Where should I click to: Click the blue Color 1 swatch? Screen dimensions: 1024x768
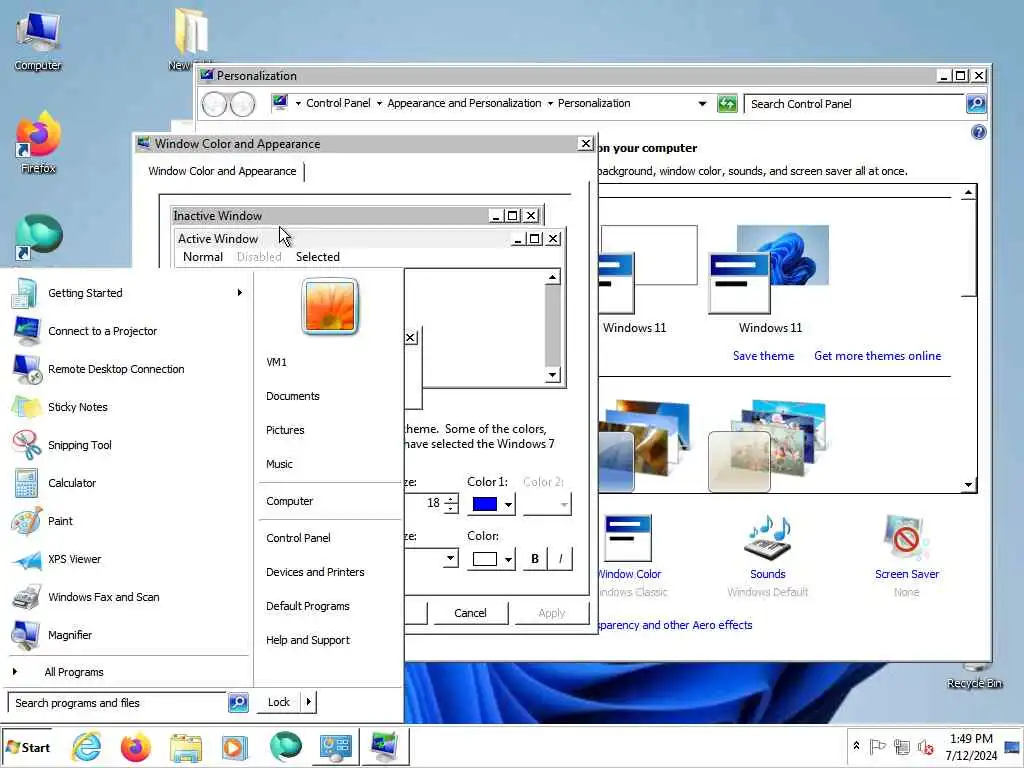485,504
